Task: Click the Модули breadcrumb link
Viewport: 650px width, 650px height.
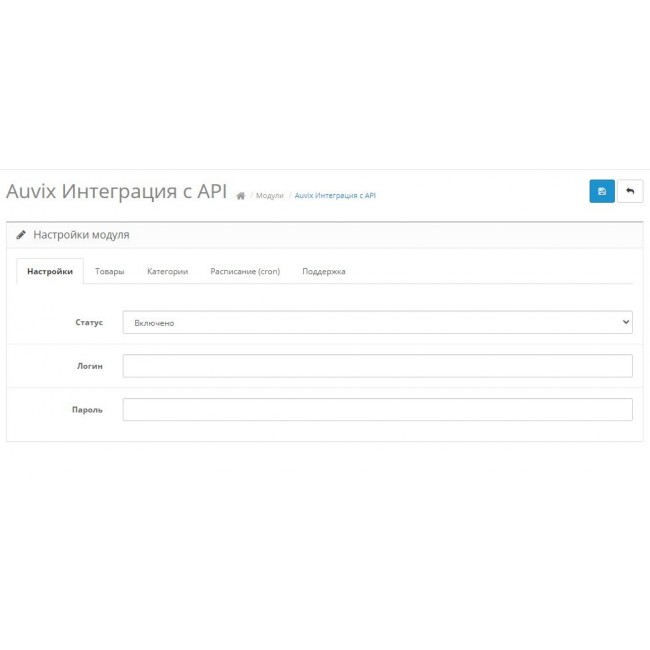Action: tap(270, 196)
